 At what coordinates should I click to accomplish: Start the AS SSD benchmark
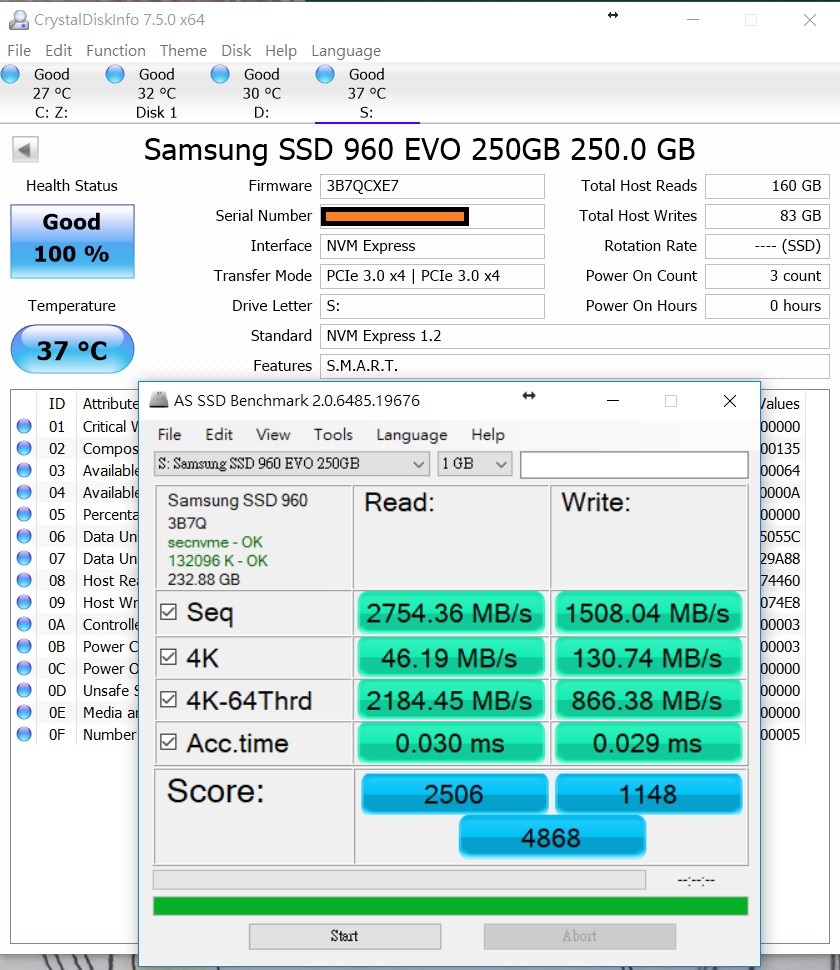point(345,936)
